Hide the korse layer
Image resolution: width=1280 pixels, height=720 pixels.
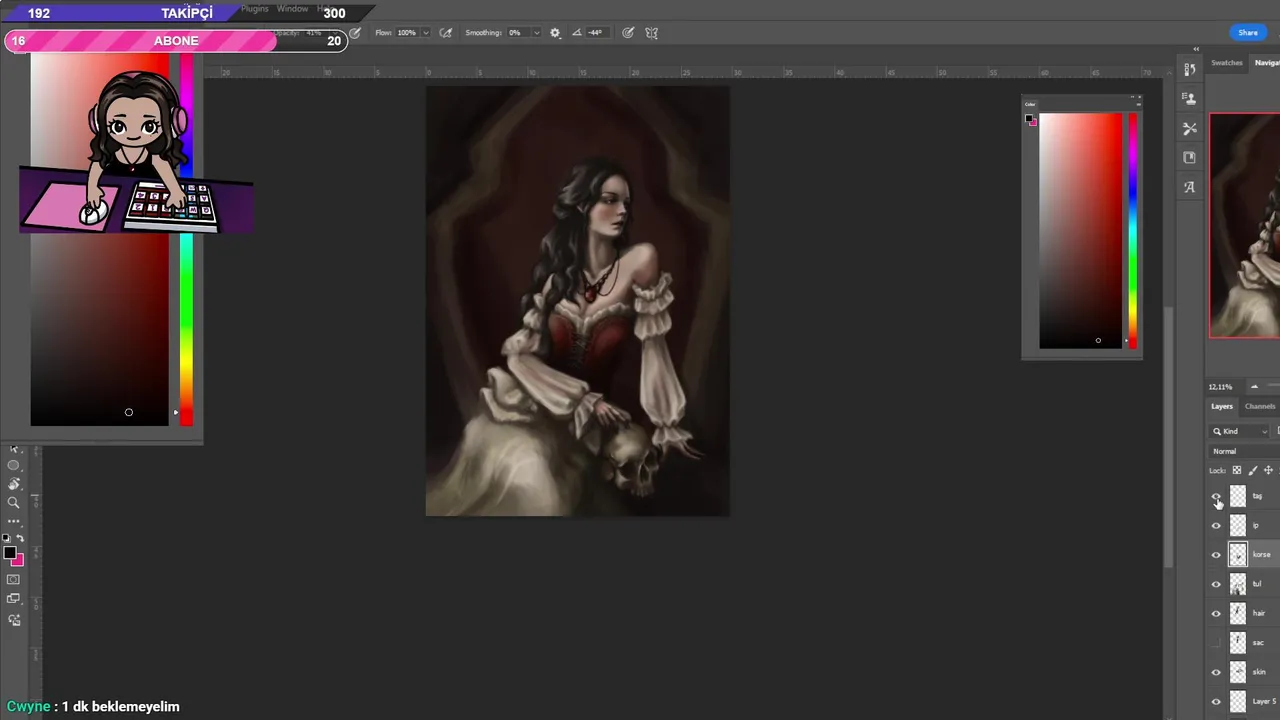tap(1216, 555)
